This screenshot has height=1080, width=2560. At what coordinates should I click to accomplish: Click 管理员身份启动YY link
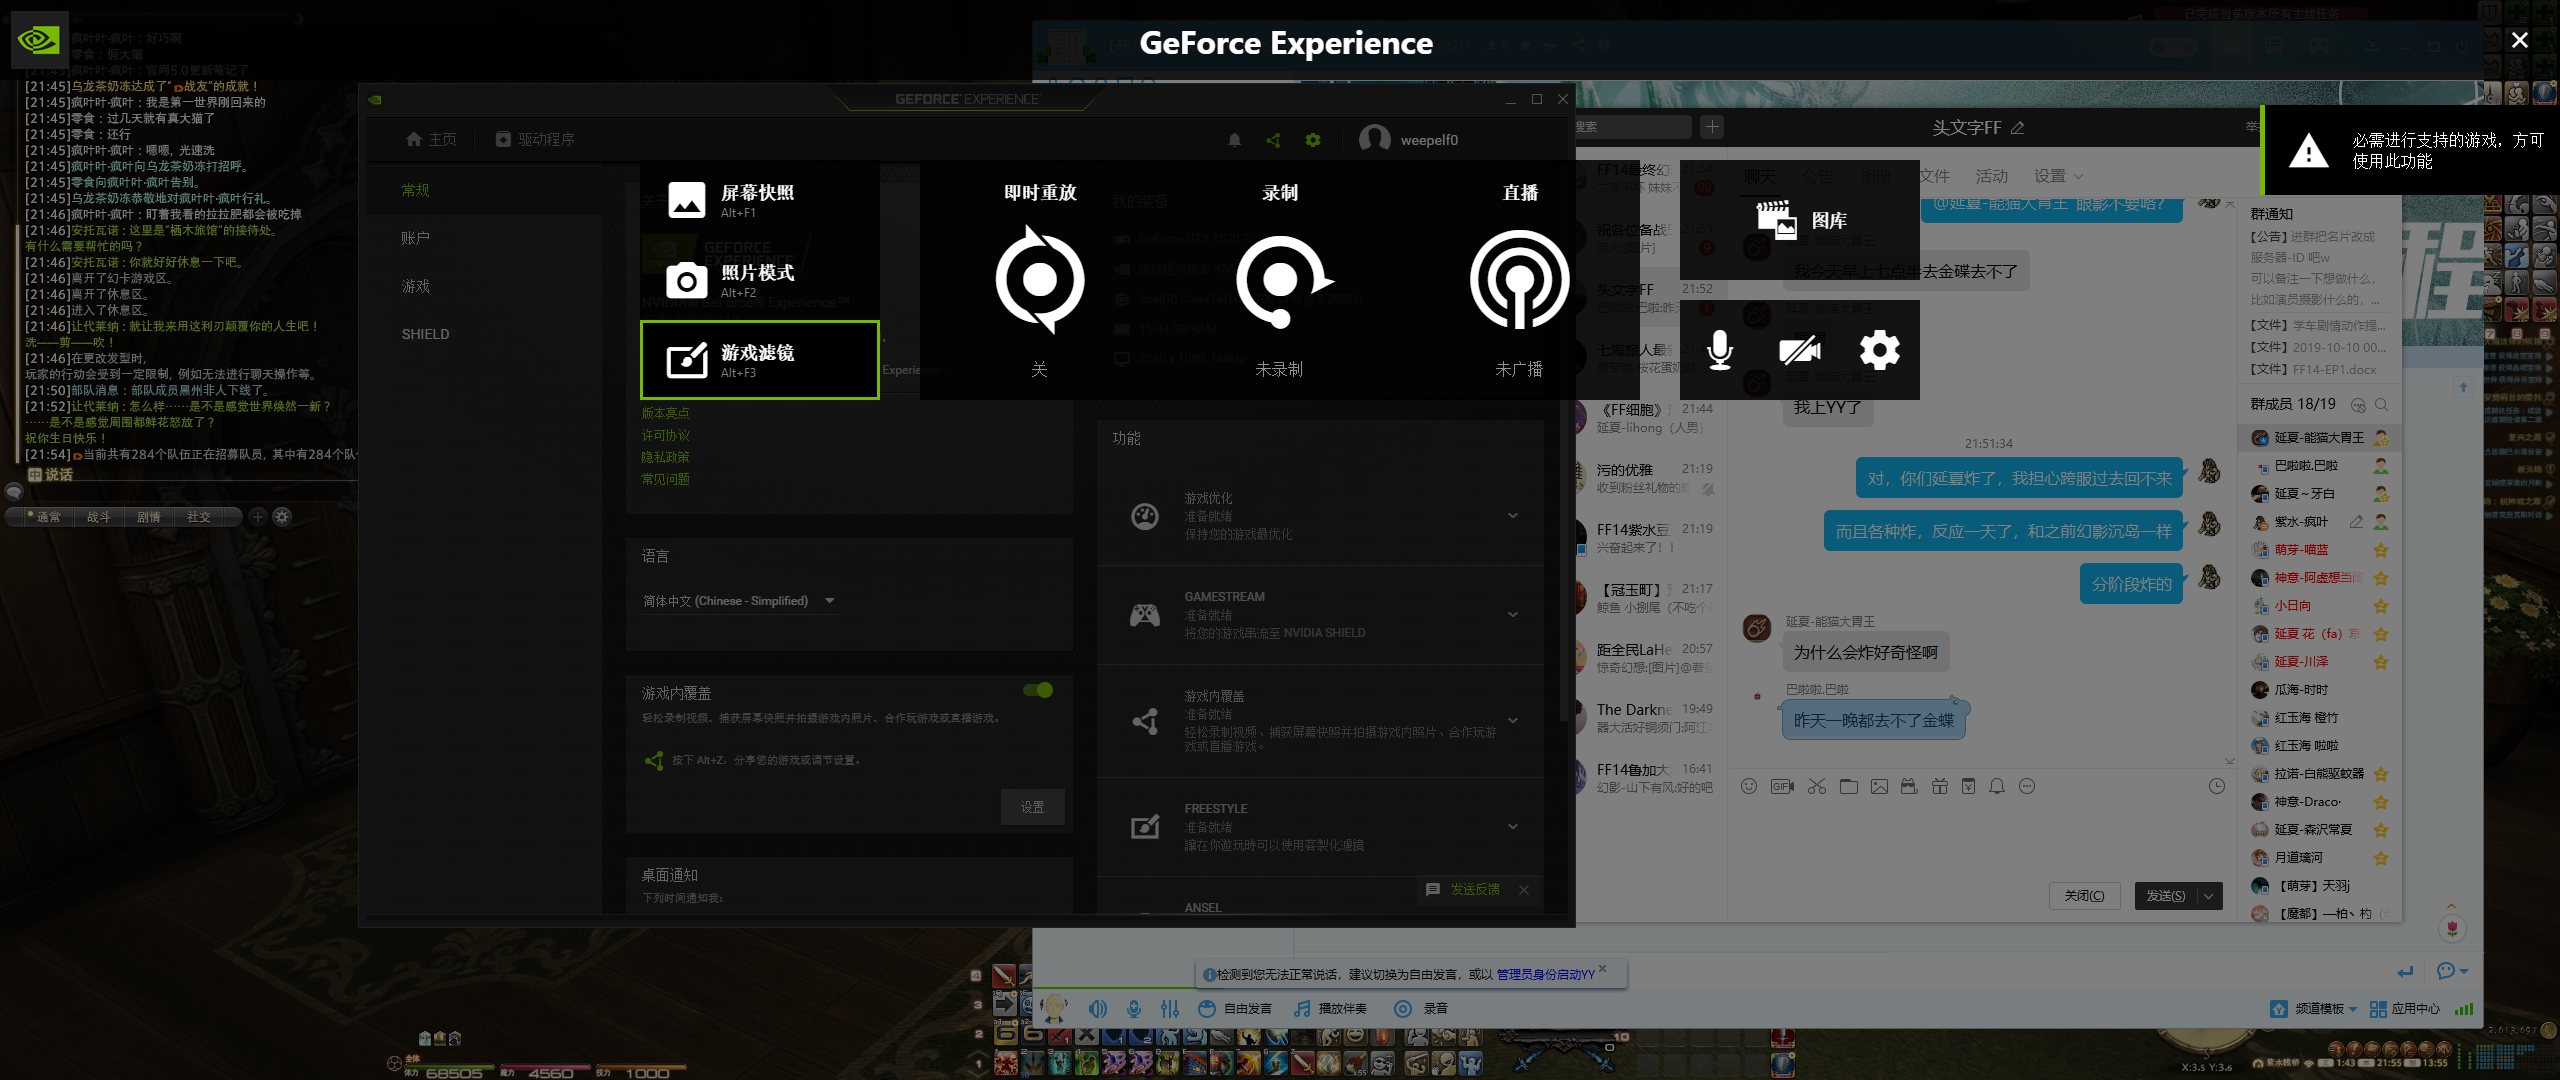pos(1545,974)
